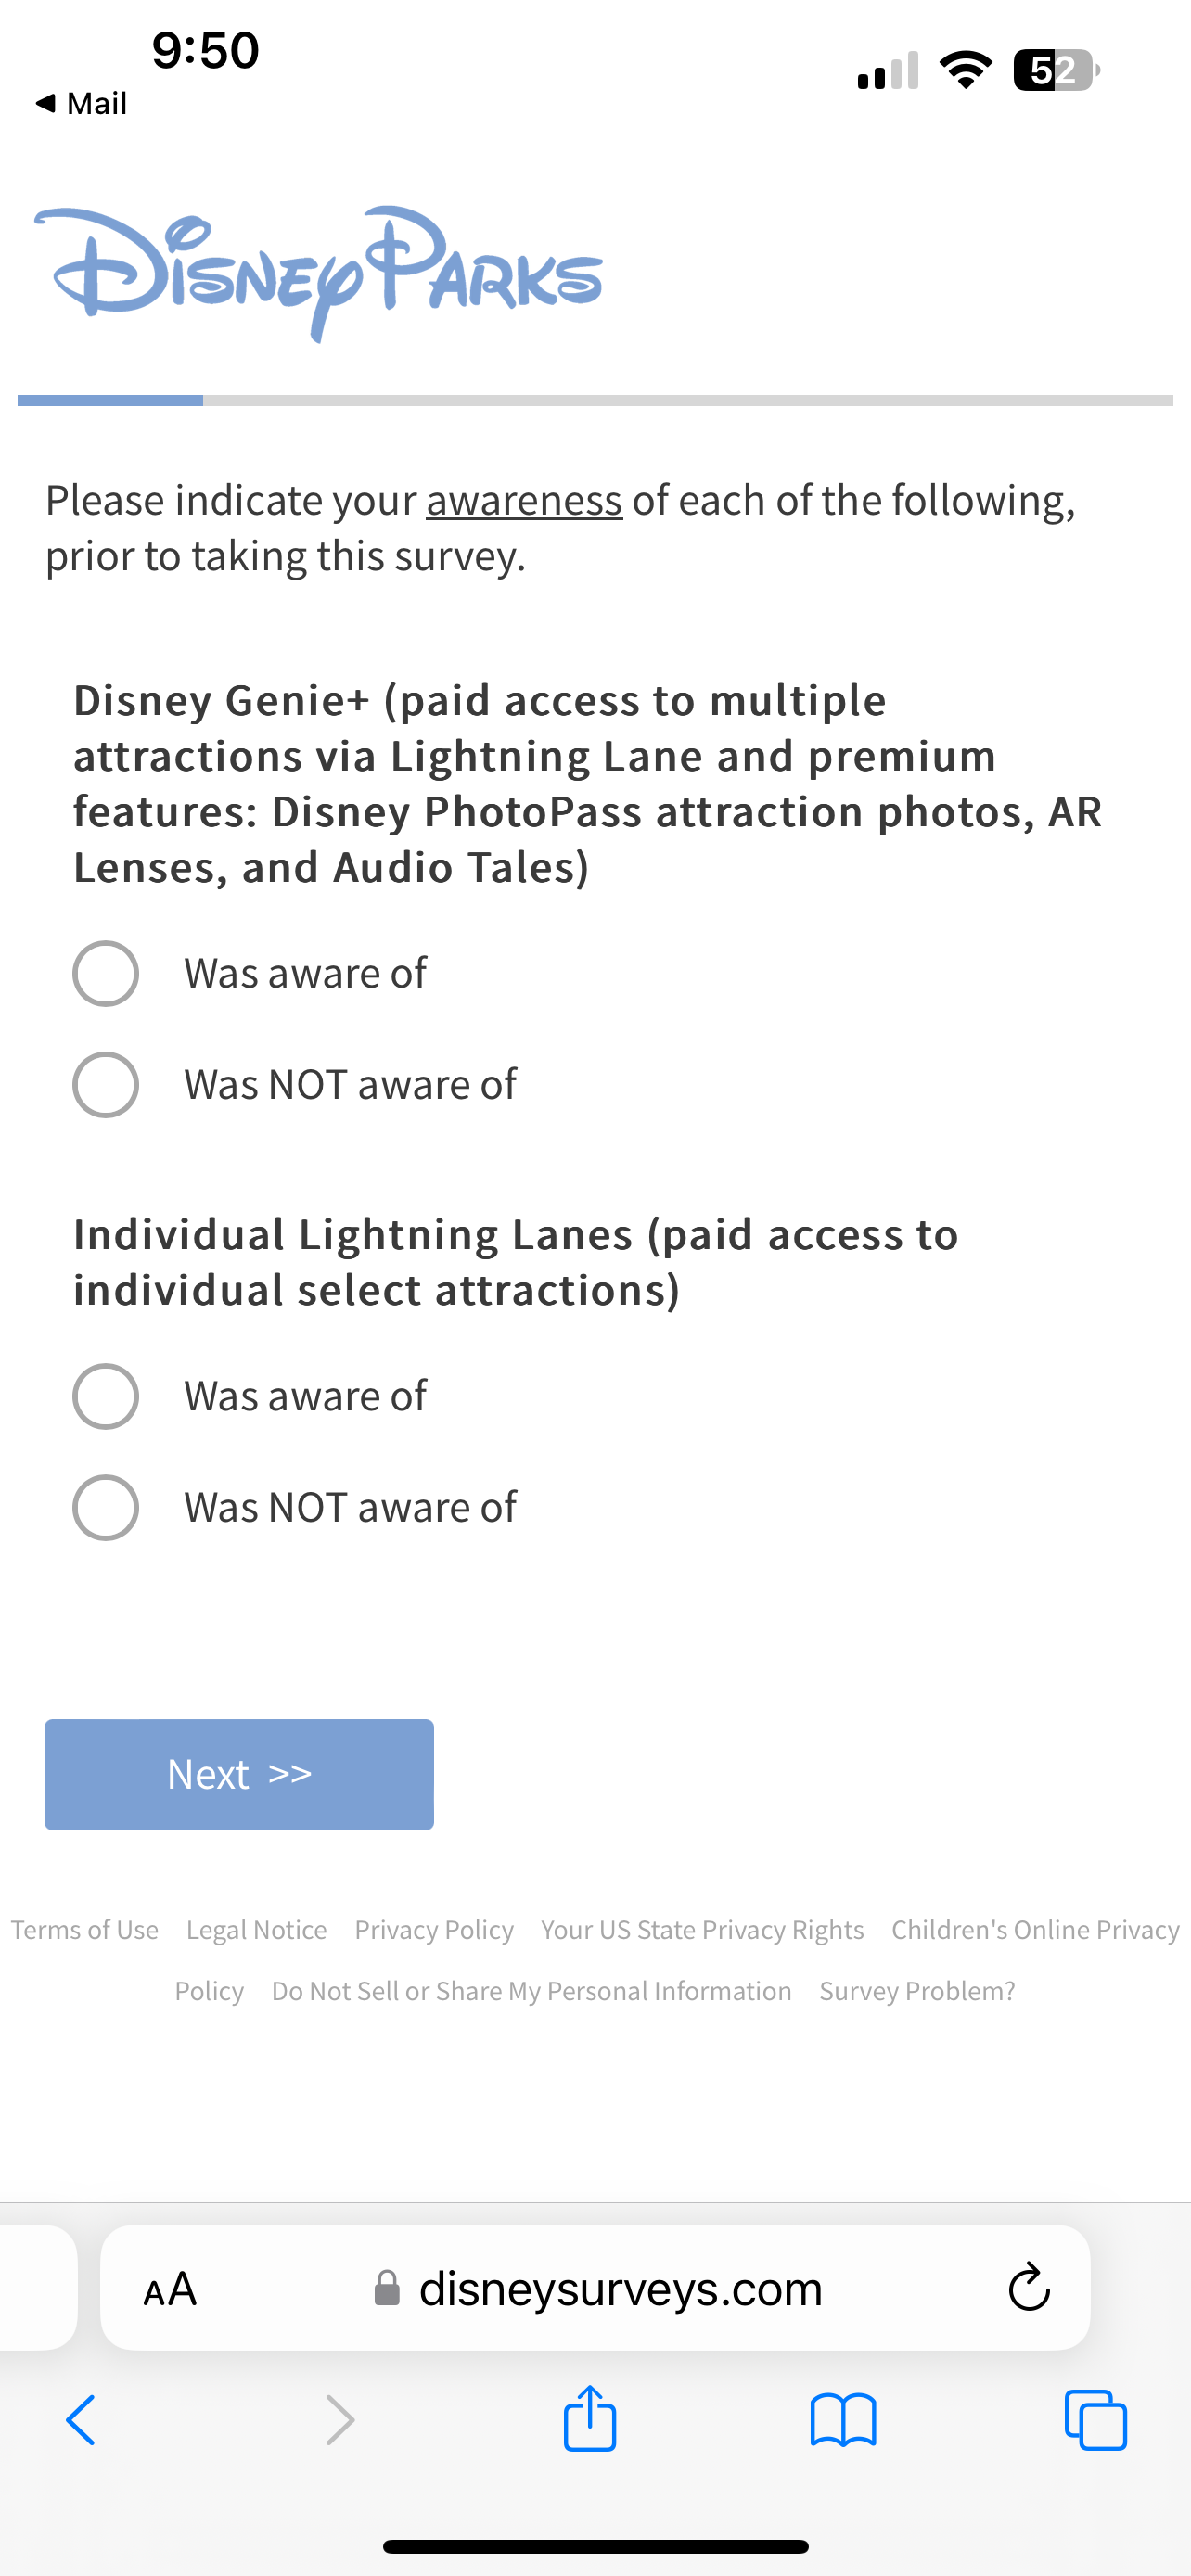Image resolution: width=1191 pixels, height=2576 pixels.
Task: Show open tabs overview icon
Action: 1096,2420
